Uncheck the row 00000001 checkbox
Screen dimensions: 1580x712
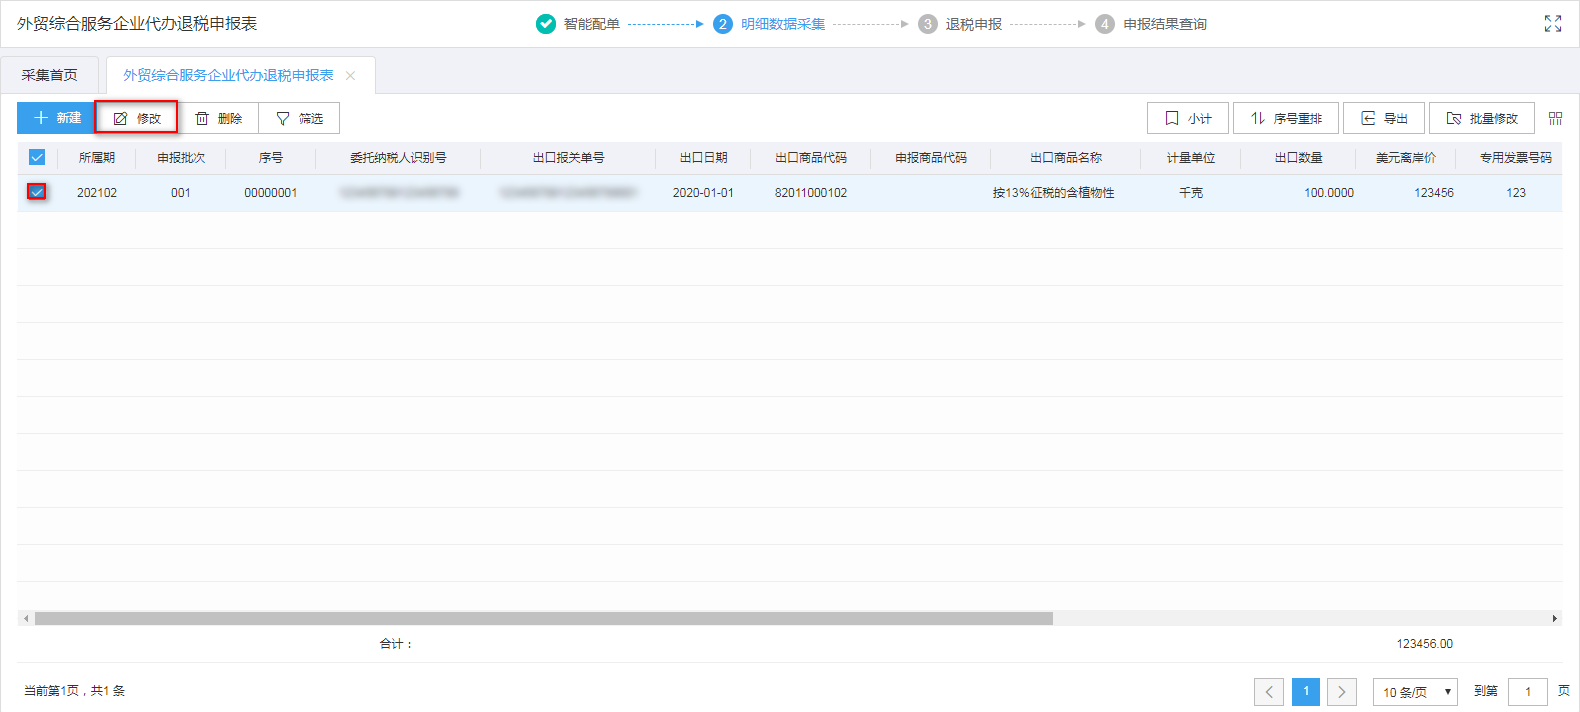[37, 192]
